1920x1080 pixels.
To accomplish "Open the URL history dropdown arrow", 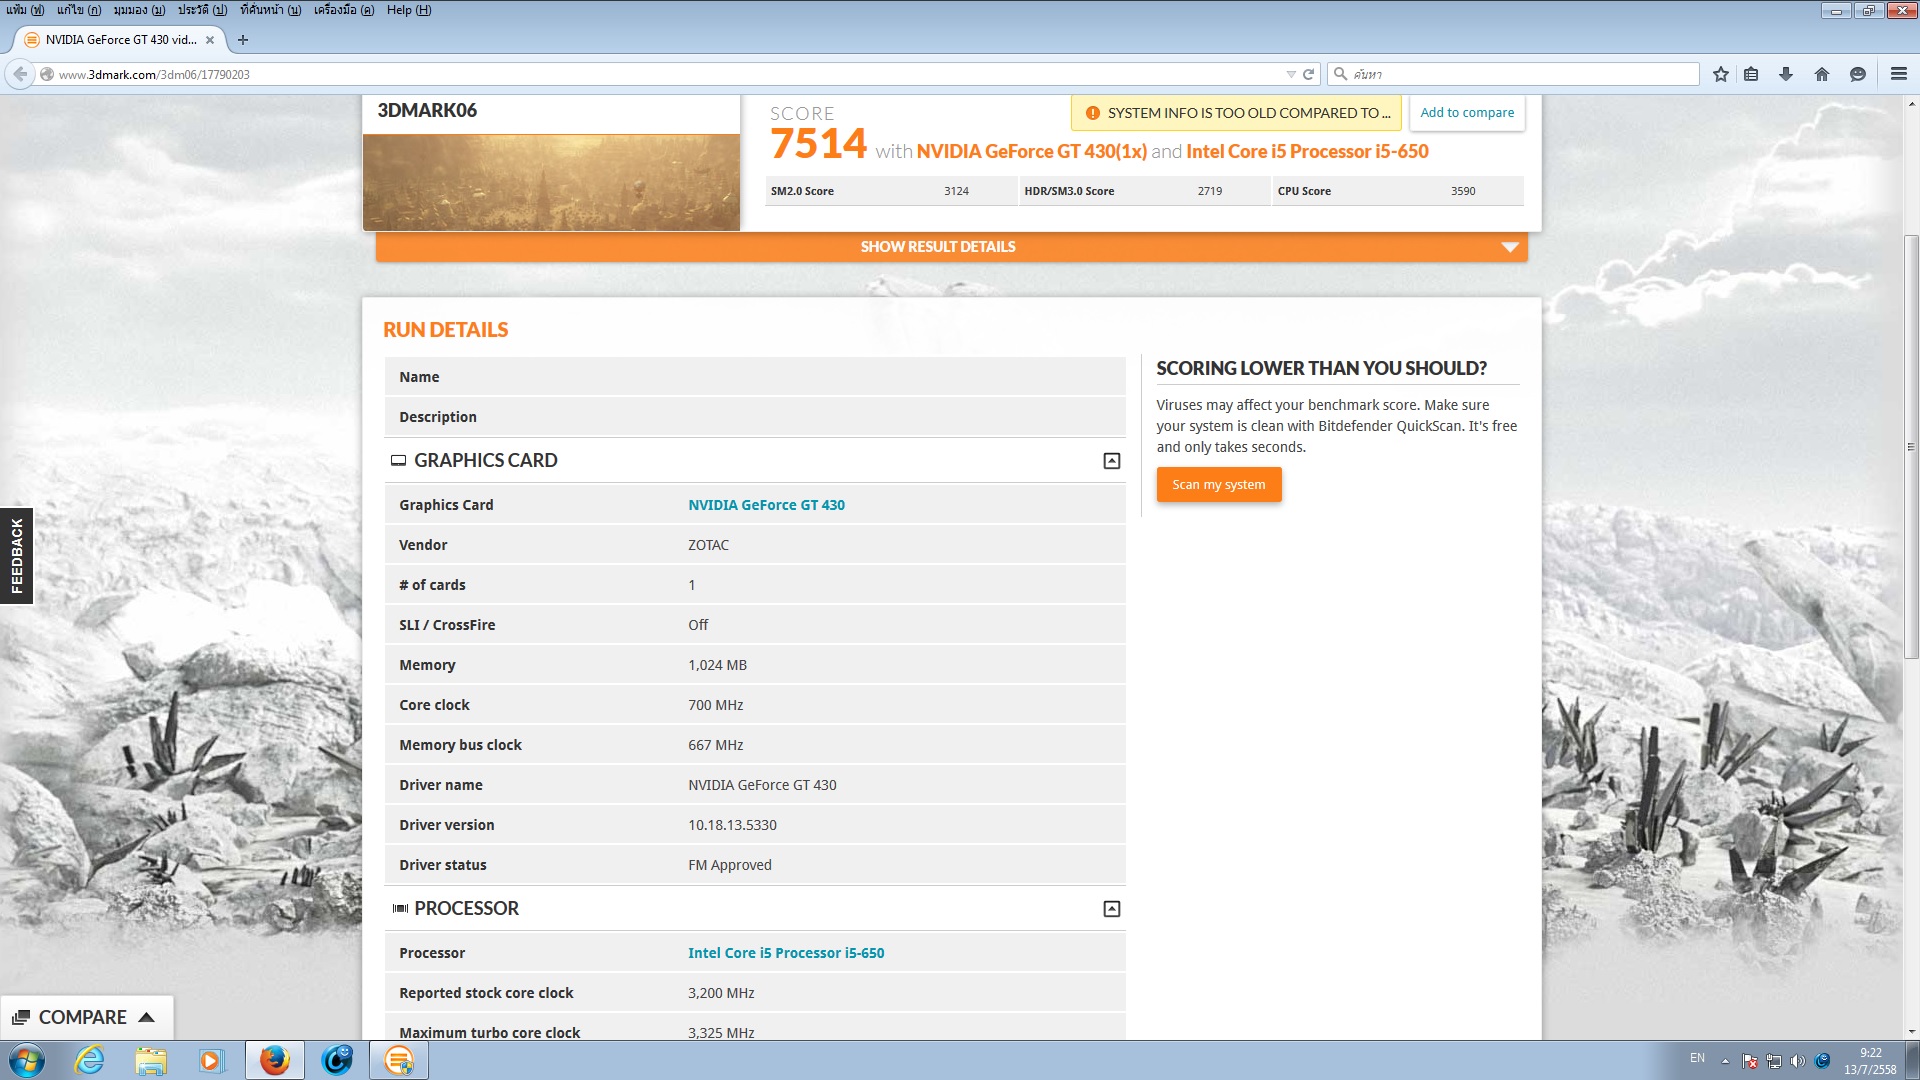I will [x=1290, y=74].
